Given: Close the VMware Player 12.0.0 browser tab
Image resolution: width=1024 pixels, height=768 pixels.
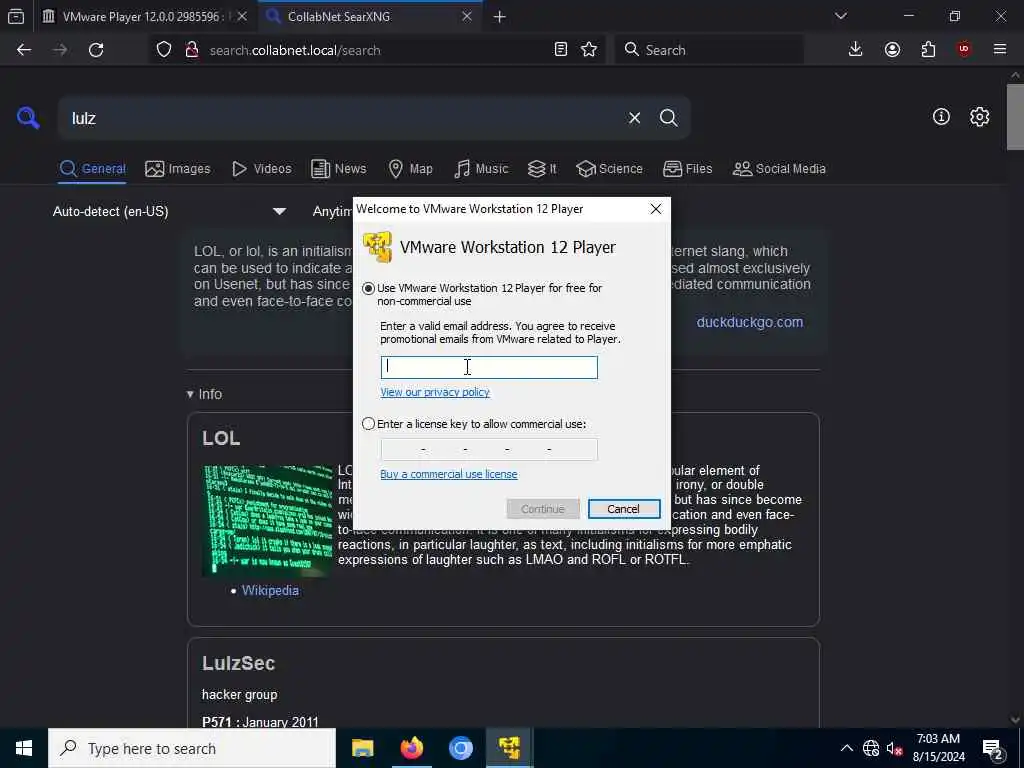Looking at the screenshot, I should click(x=242, y=16).
